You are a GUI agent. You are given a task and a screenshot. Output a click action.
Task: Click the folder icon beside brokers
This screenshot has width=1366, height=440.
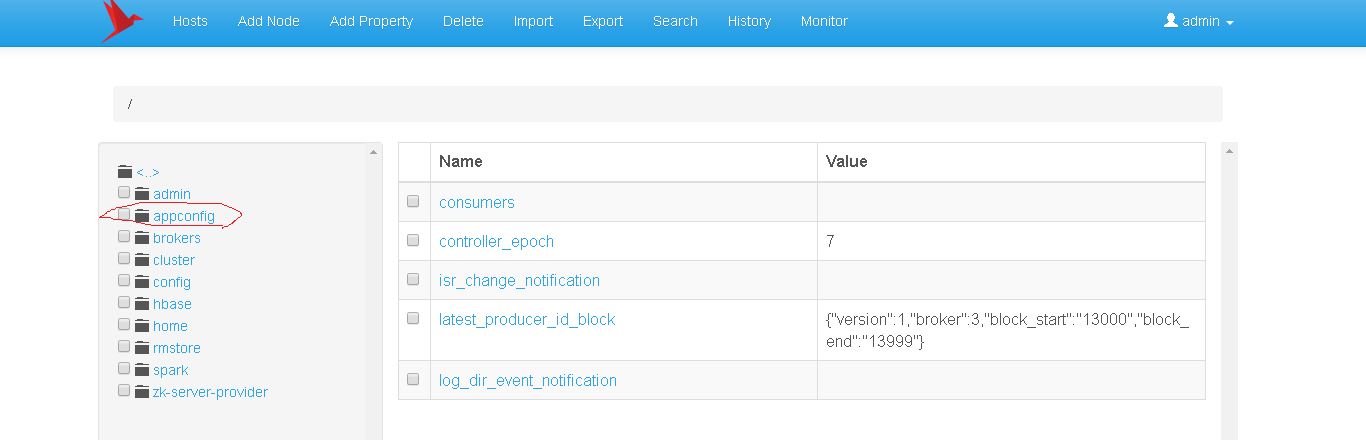(141, 238)
